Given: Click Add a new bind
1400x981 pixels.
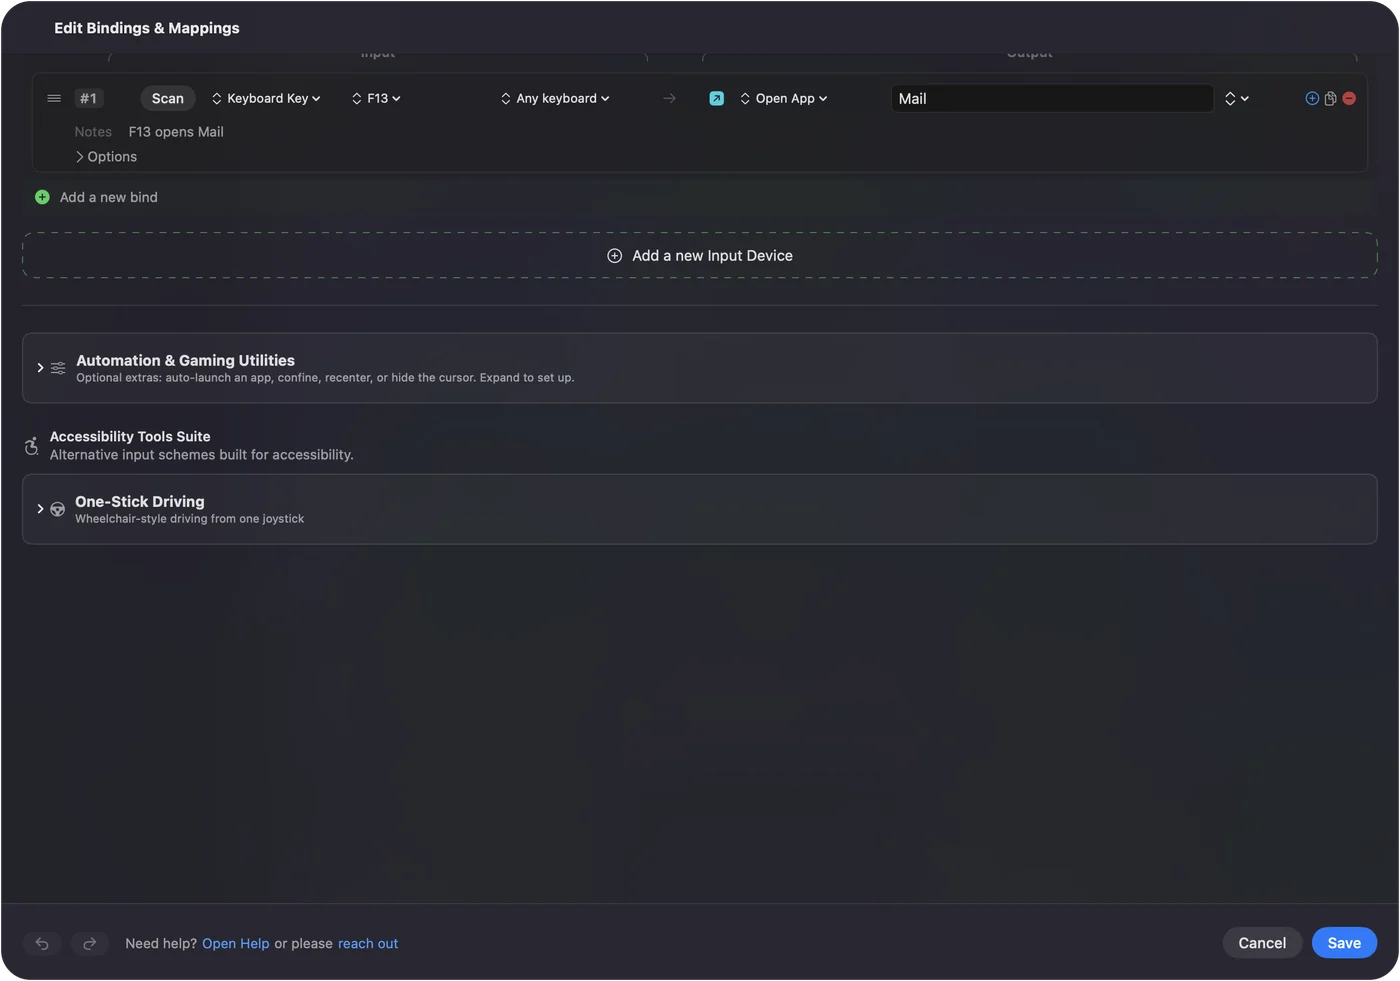Looking at the screenshot, I should [109, 197].
